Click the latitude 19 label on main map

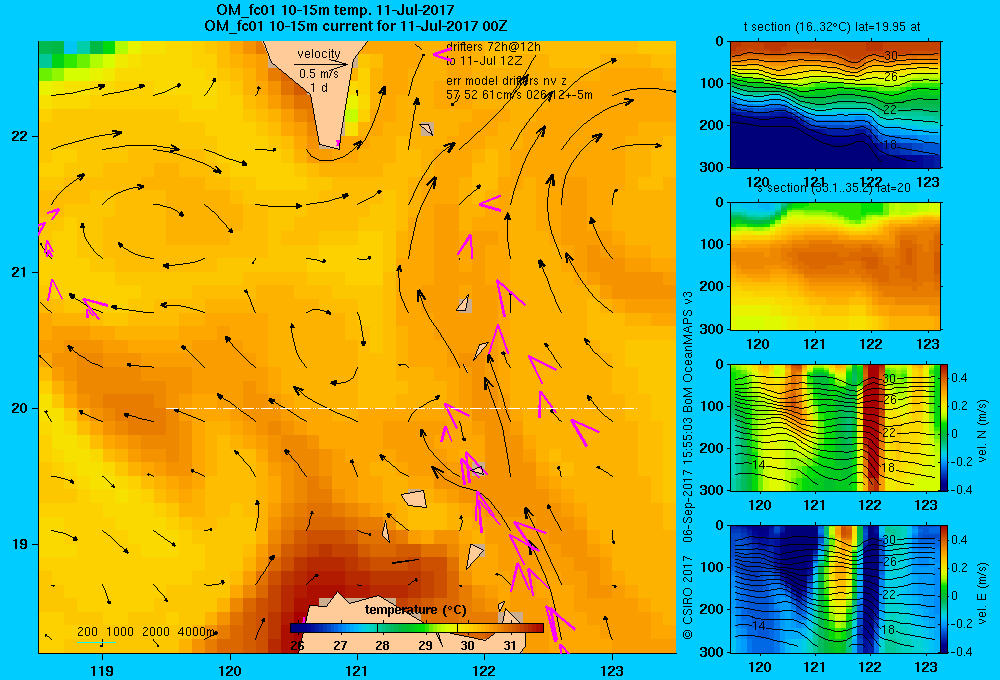(x=20, y=544)
